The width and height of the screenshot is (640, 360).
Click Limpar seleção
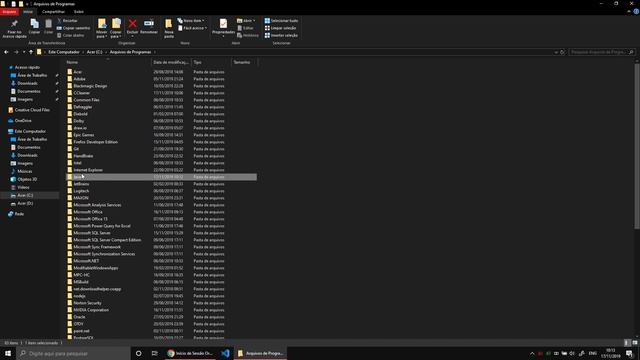(280, 28)
